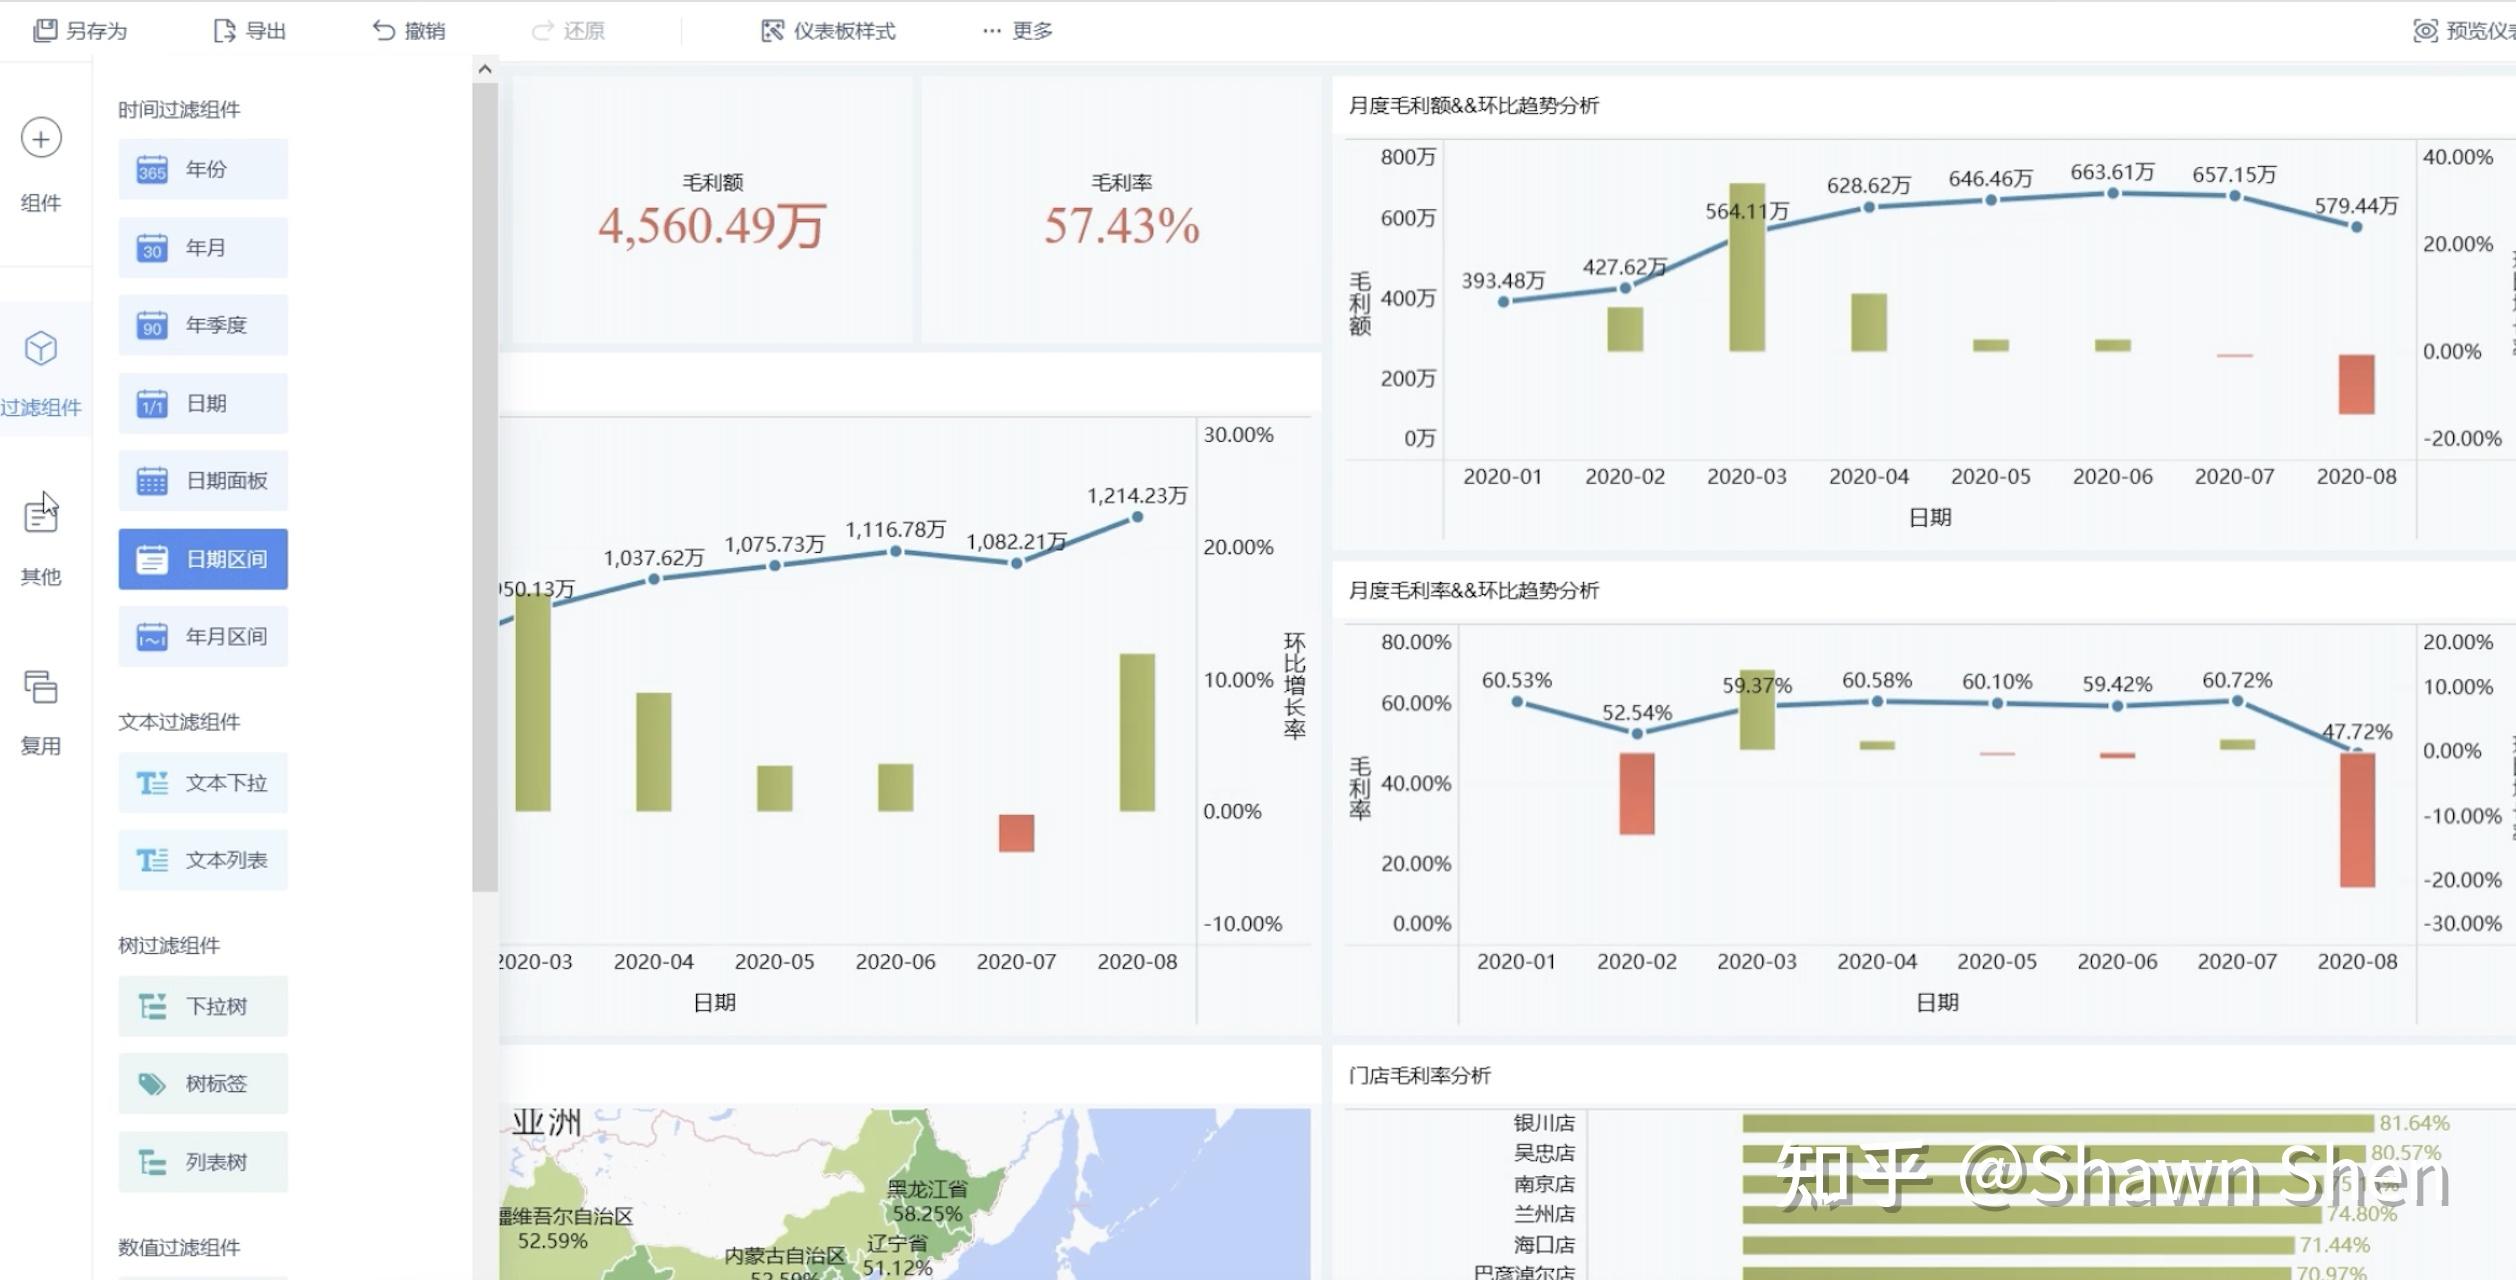Open the 过滤组件 cube icon tab
2516x1280 pixels.
click(41, 349)
